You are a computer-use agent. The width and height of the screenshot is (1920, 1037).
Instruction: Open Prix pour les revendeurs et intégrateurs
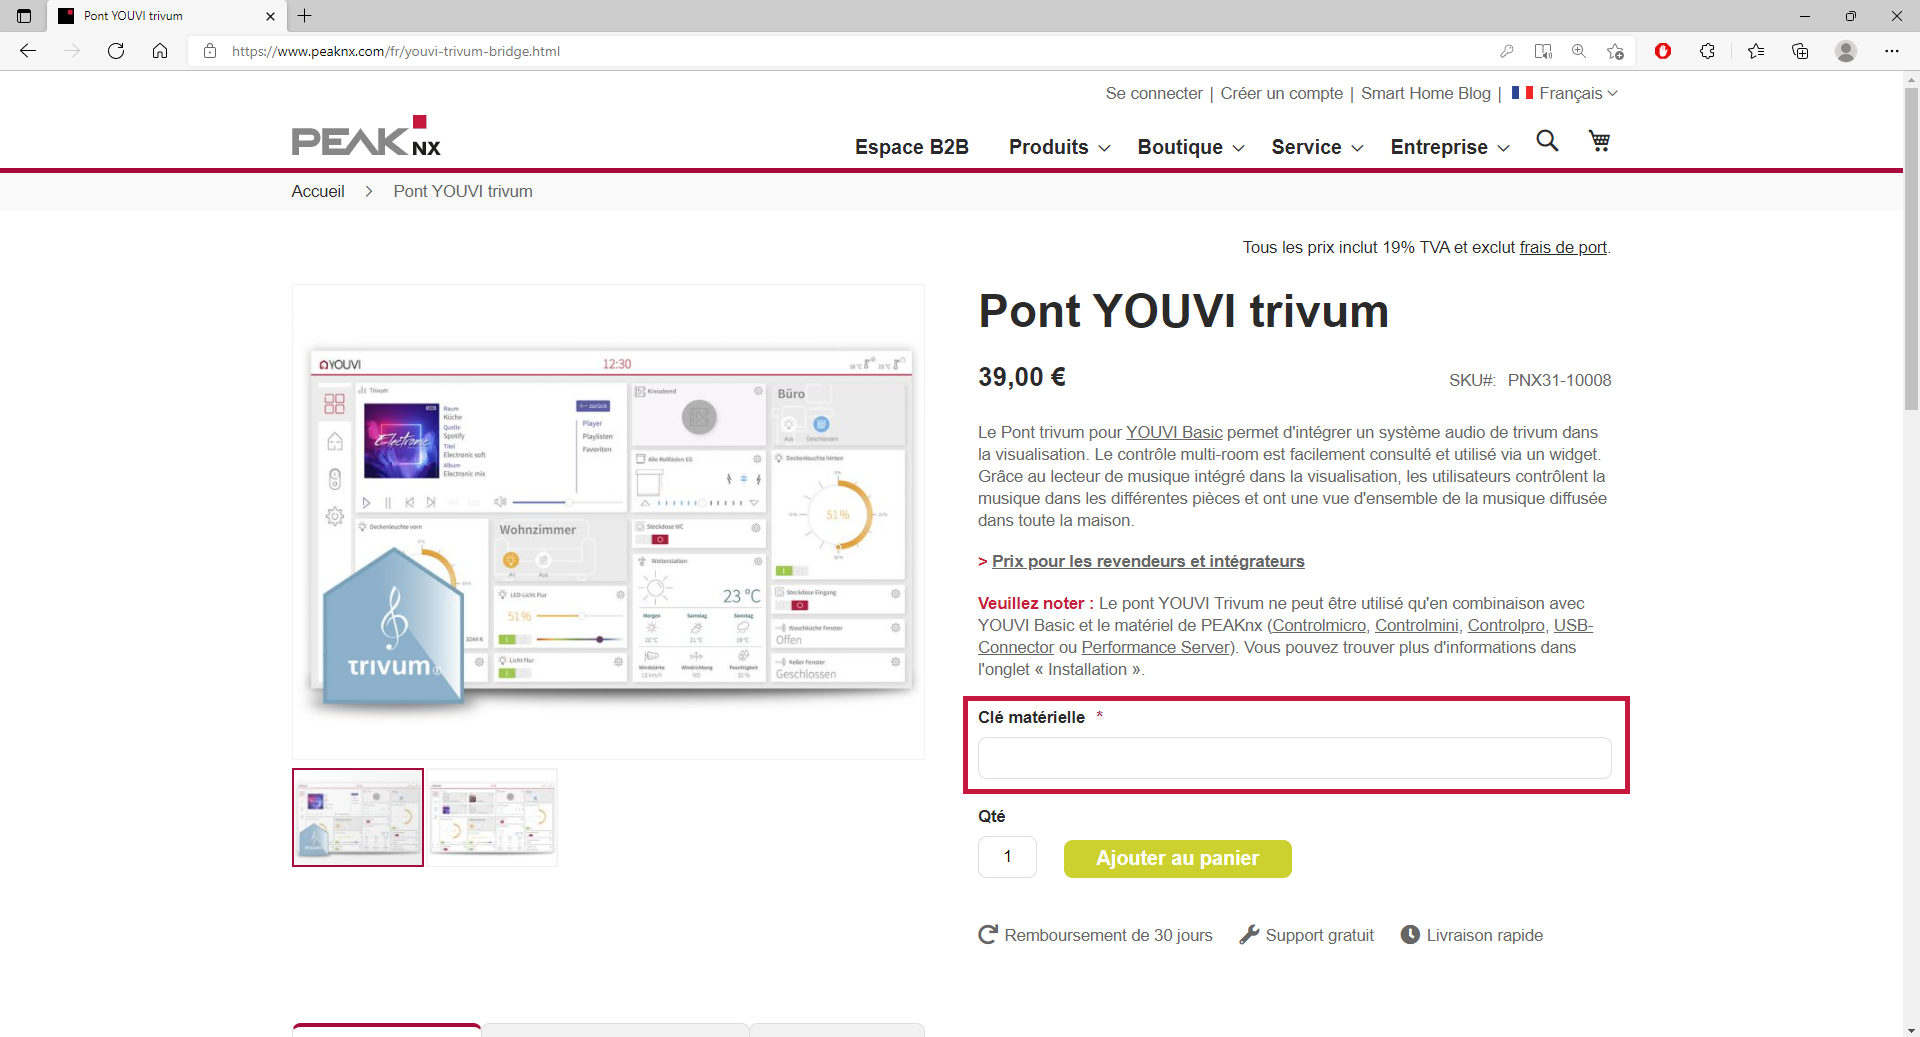pos(1148,561)
